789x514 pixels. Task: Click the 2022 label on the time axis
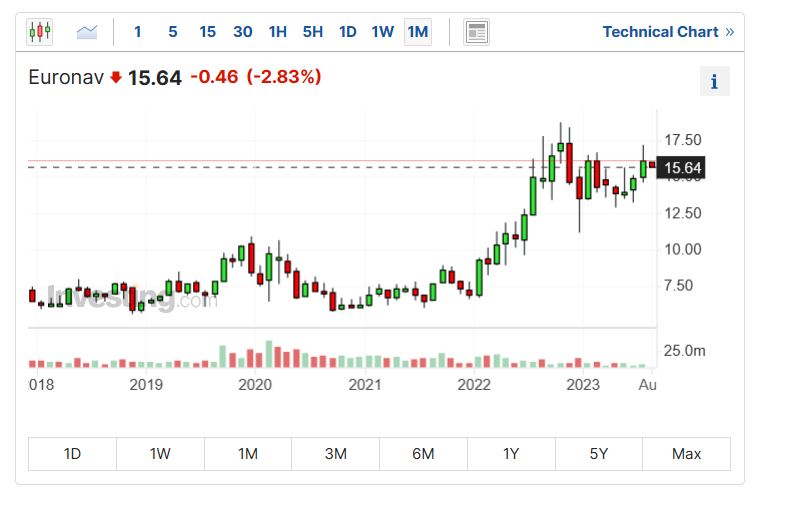coord(474,385)
